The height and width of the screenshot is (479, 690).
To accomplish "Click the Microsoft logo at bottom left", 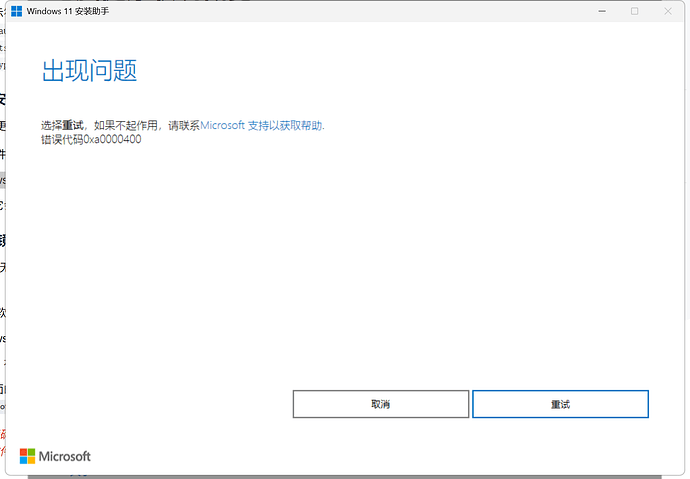I will (x=55, y=456).
